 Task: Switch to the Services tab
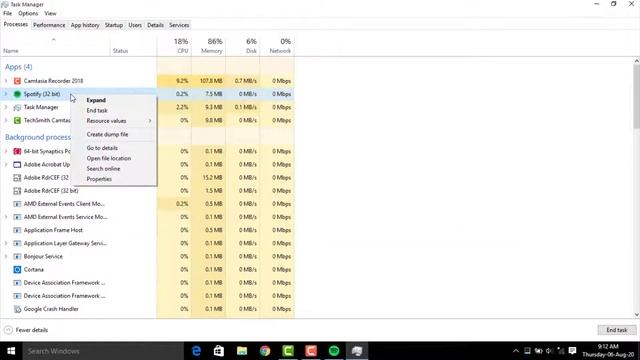point(179,25)
